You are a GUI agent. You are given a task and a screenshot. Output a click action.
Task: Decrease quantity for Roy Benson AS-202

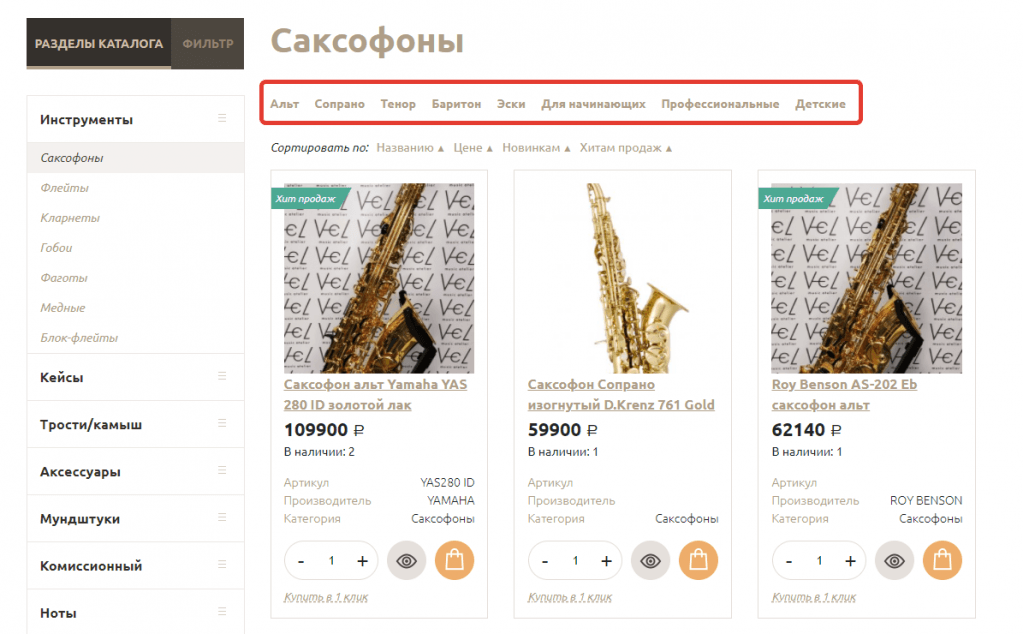789,561
